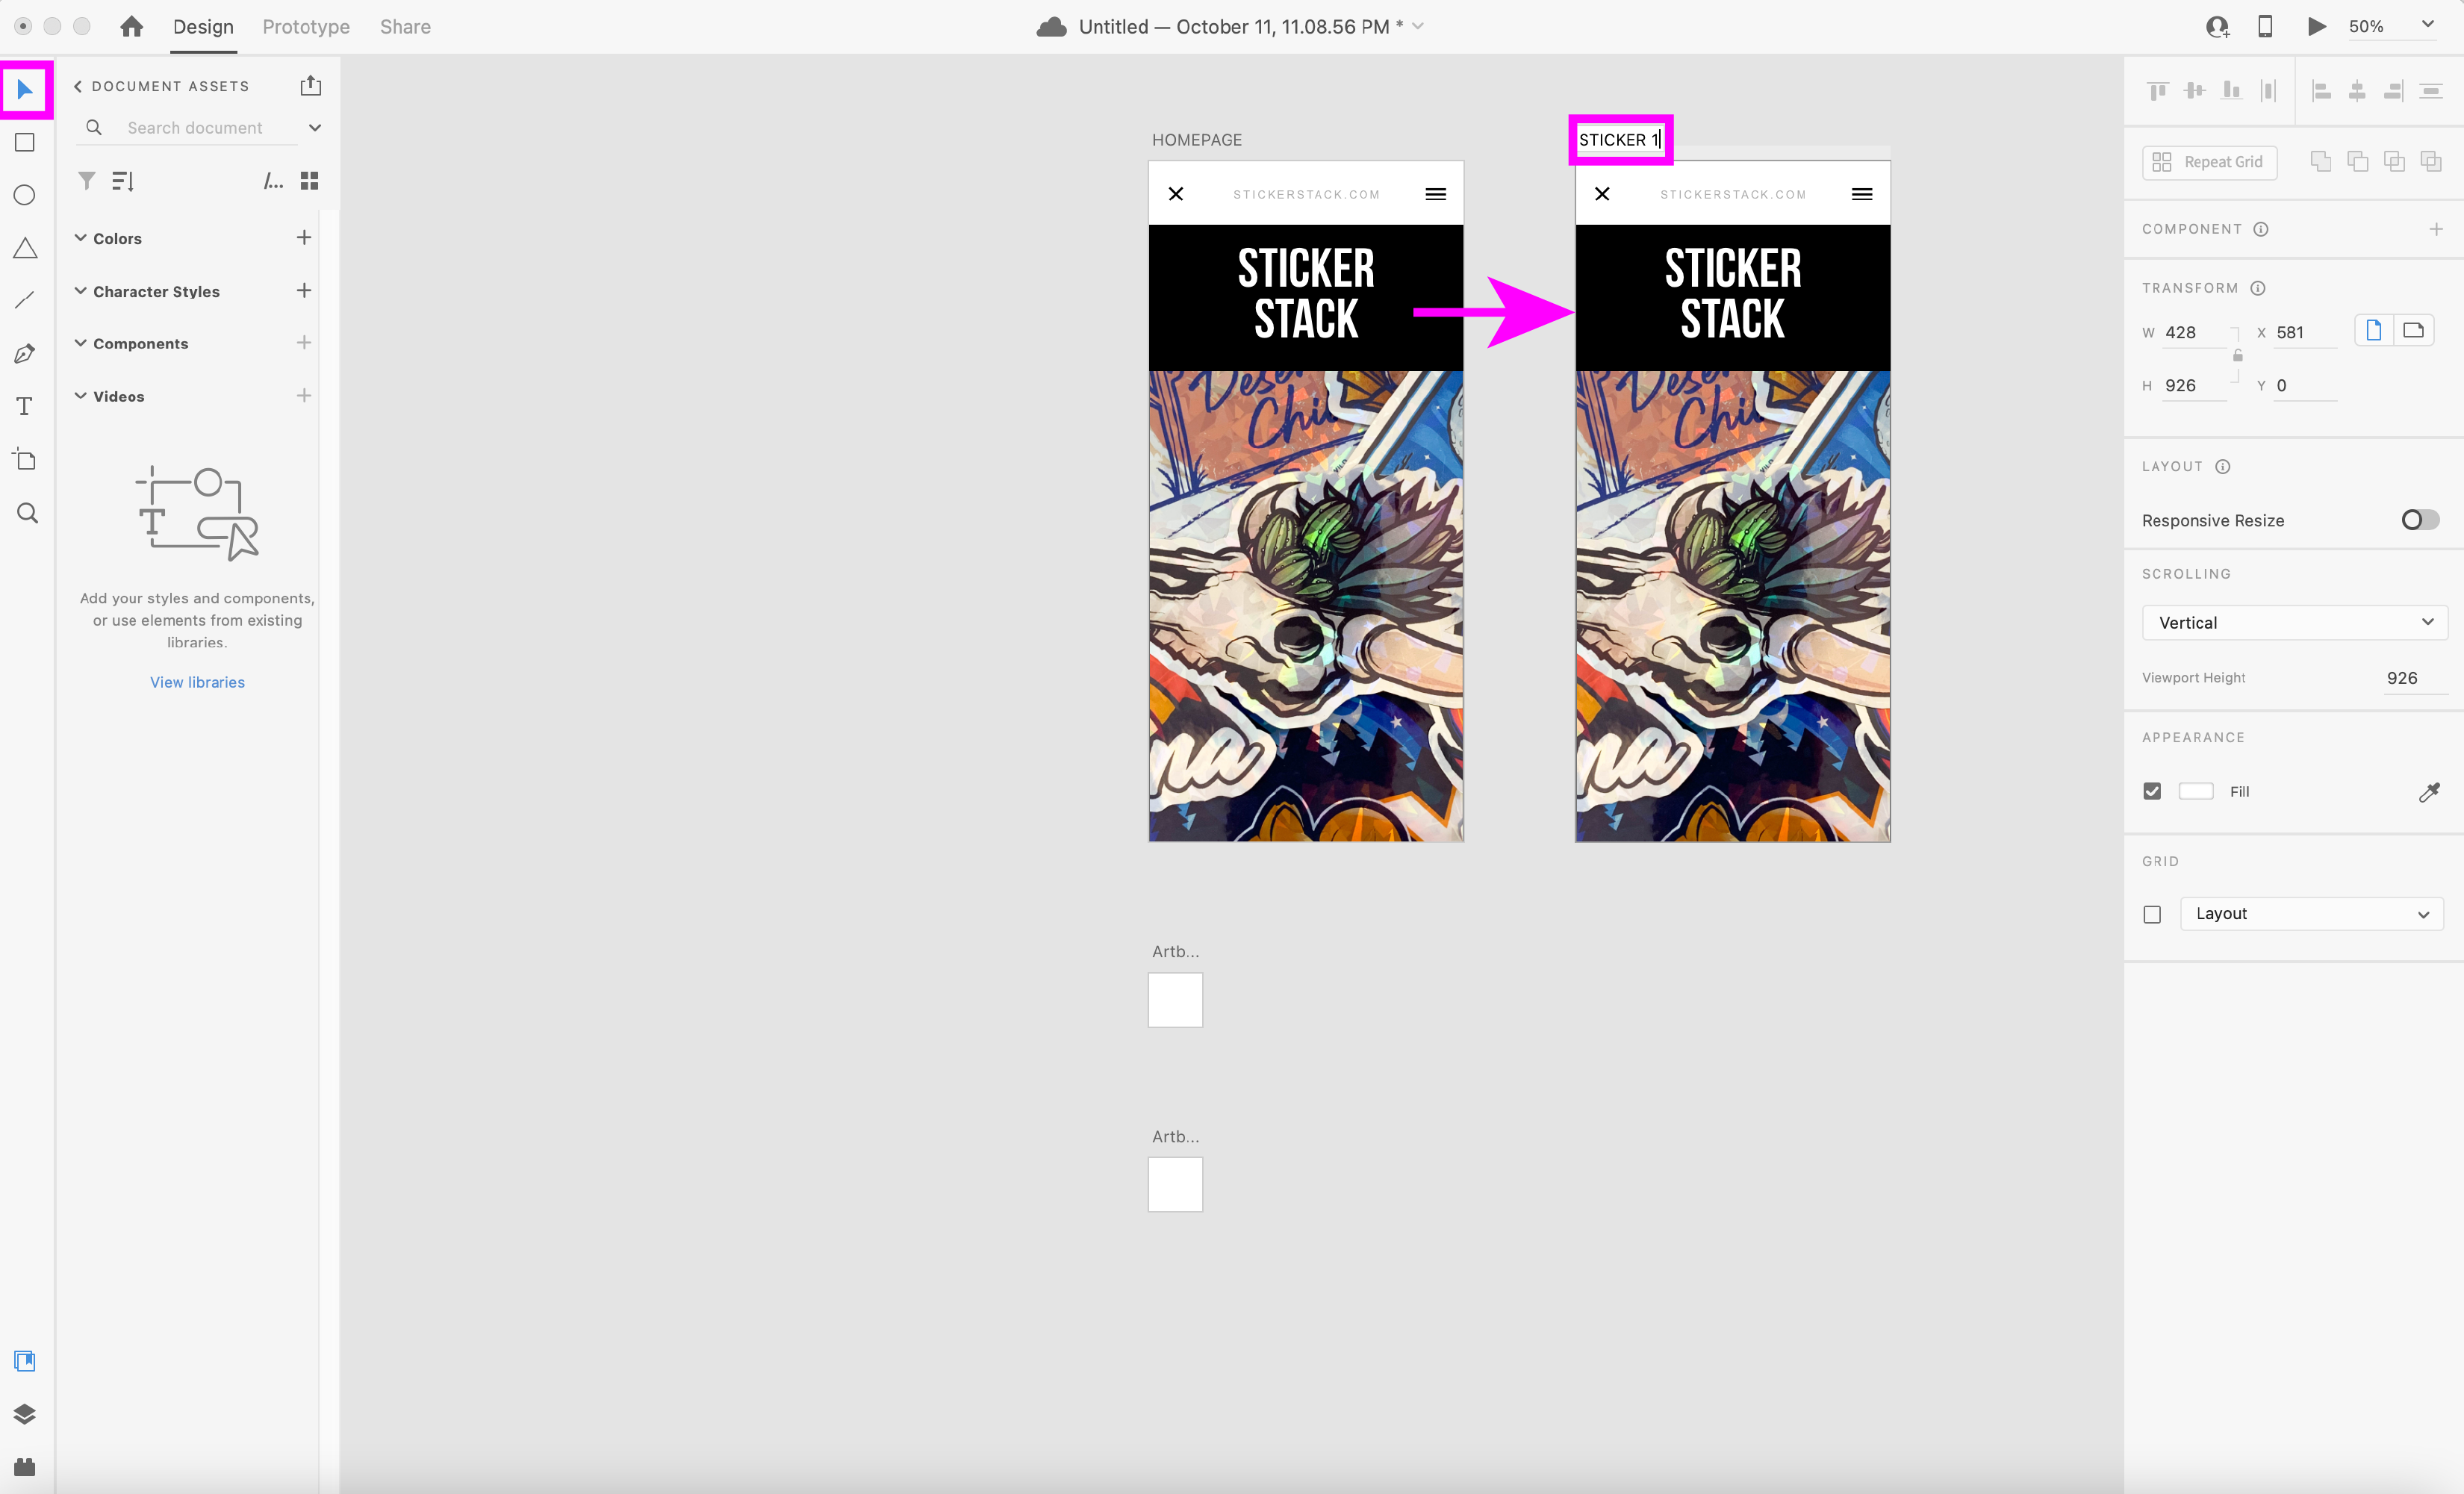The height and width of the screenshot is (1494, 2464).
Task: Open the Layout grid type dropdown
Action: [x=2311, y=914]
